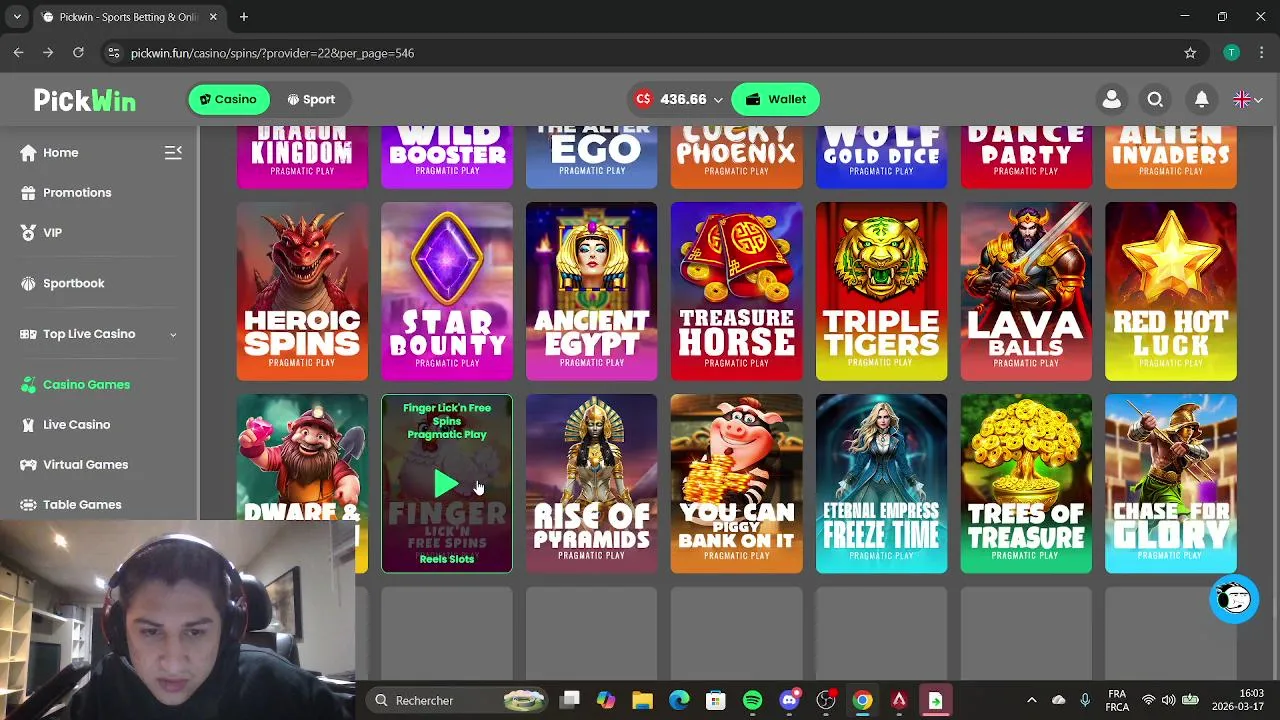The image size is (1280, 720).
Task: Switch to the Sport tab
Action: [311, 99]
